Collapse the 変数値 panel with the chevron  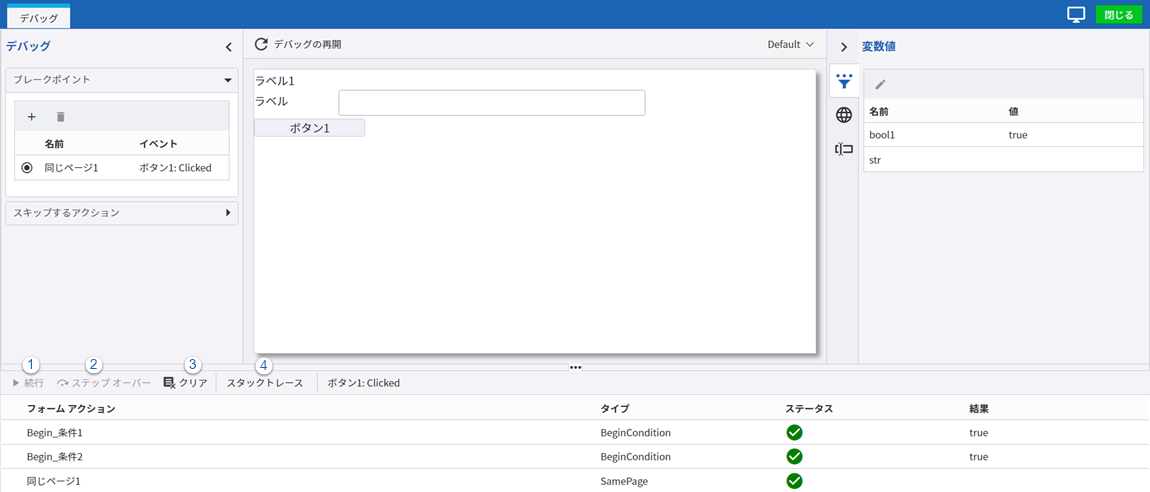click(843, 47)
